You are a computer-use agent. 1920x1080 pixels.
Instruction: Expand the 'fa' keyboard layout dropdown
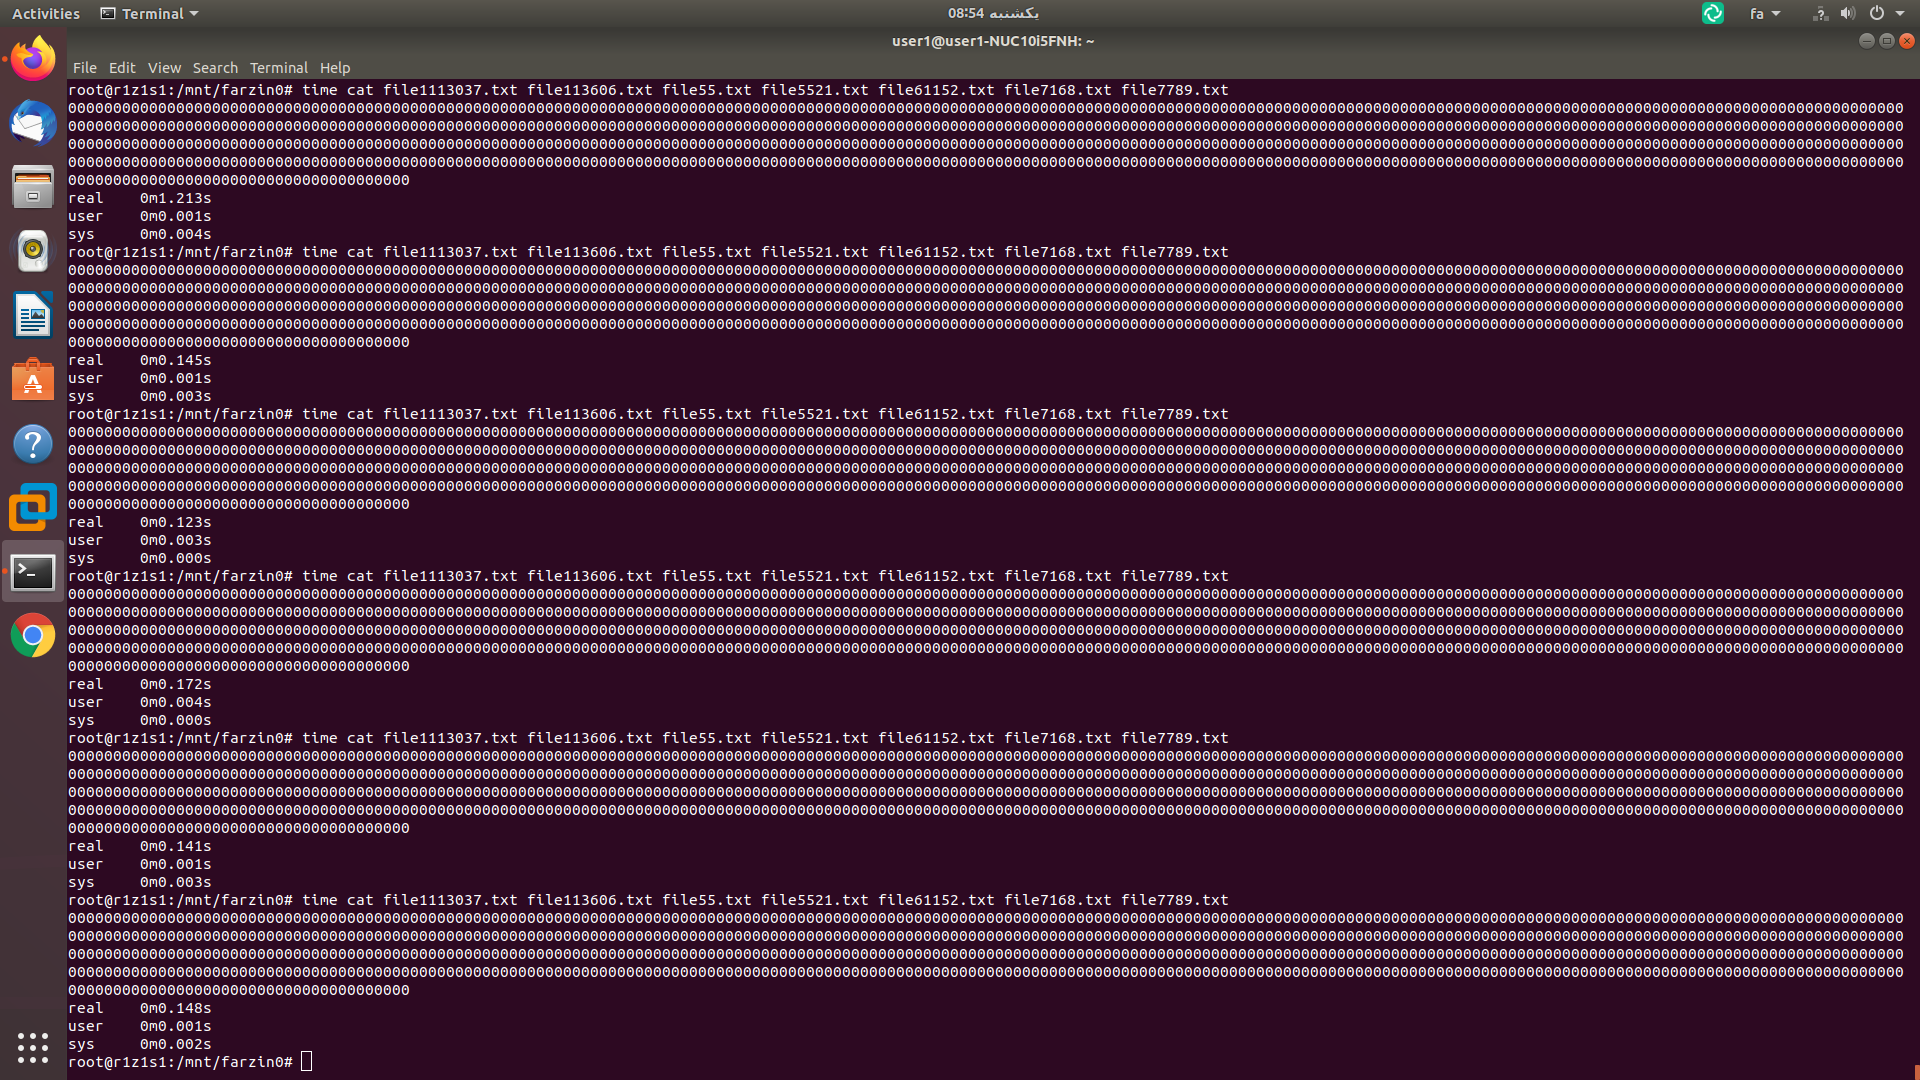pos(1765,14)
